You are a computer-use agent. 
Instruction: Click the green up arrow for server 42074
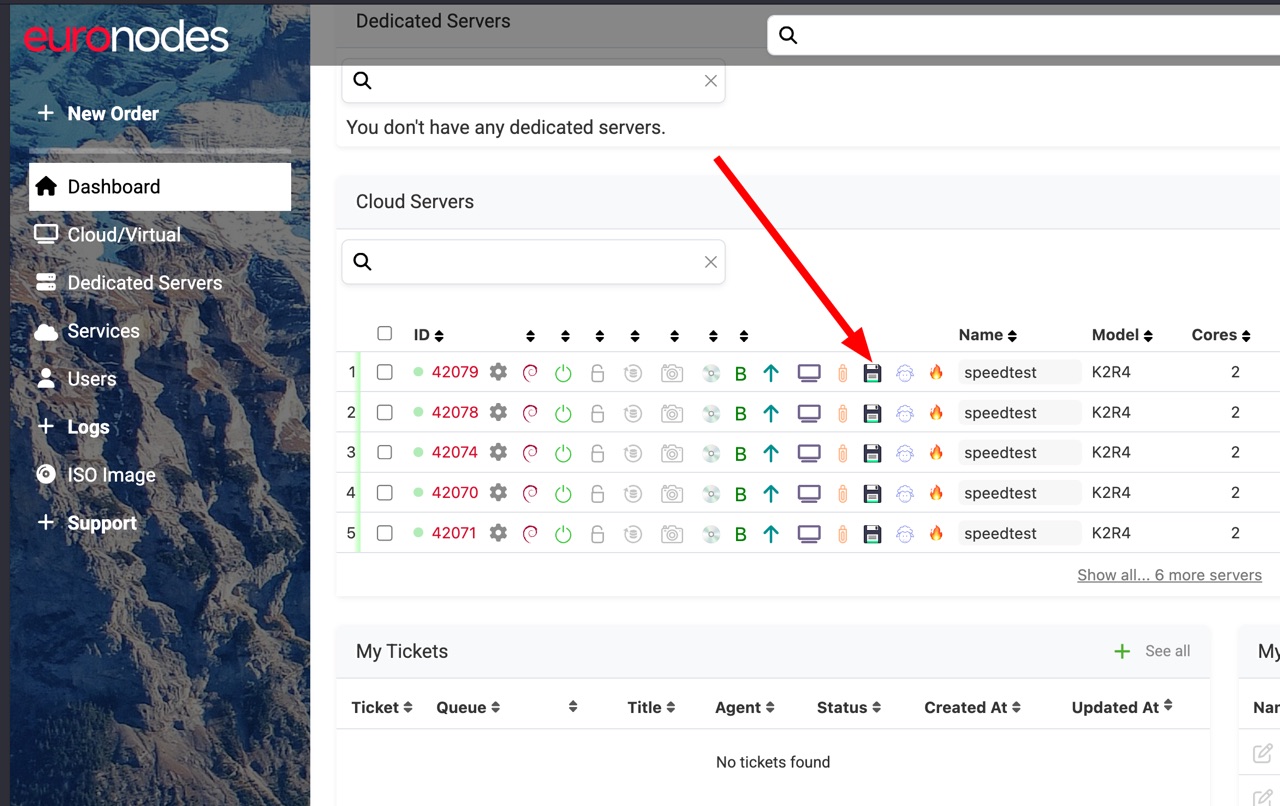pyautogui.click(x=770, y=453)
